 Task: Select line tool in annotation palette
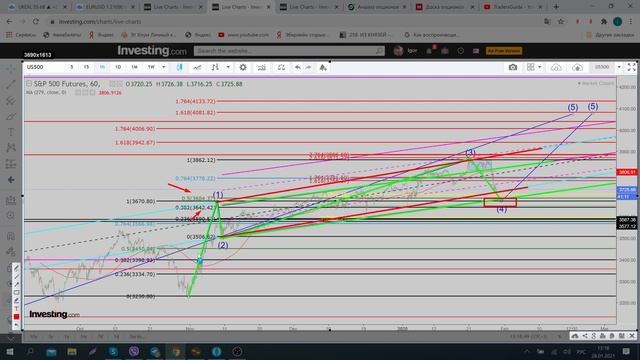pos(16,276)
